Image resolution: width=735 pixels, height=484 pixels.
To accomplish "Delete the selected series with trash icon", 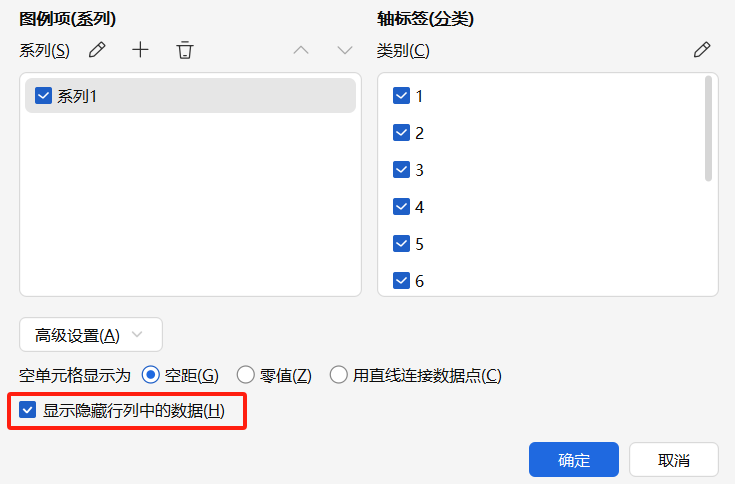I will 184,50.
